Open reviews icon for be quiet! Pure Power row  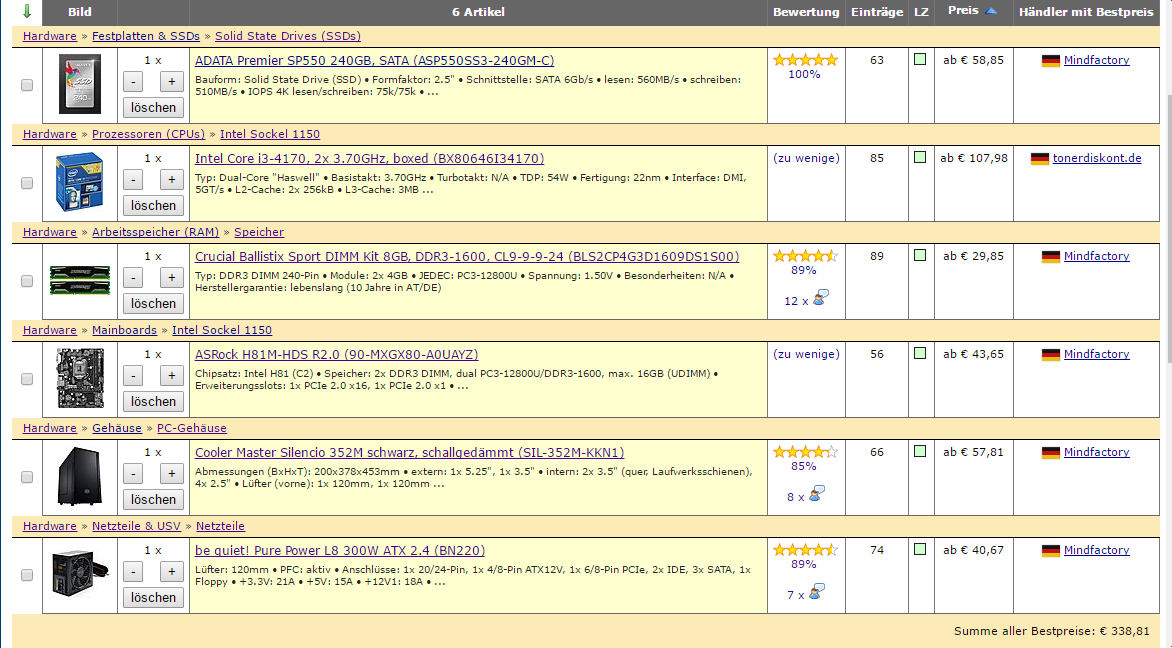click(817, 591)
